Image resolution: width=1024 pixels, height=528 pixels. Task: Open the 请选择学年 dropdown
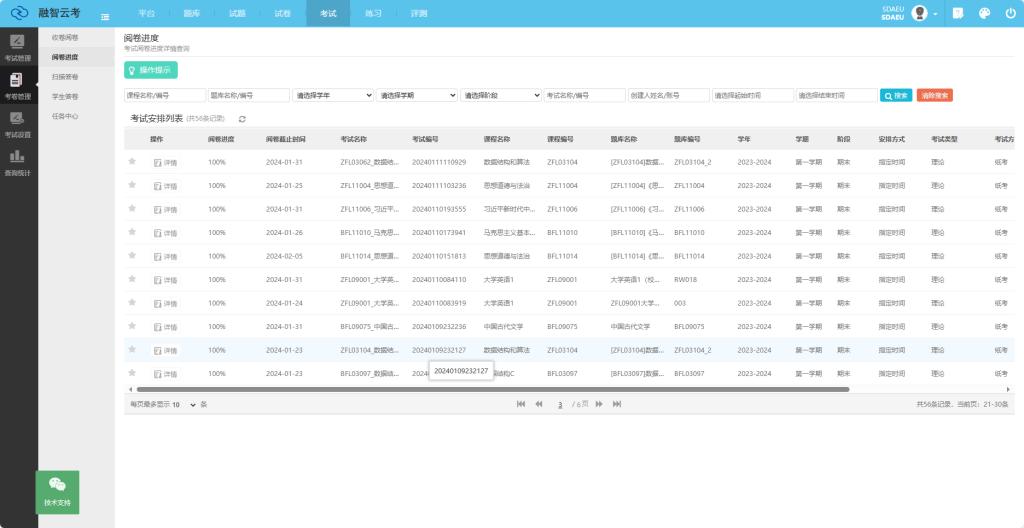[x=333, y=95]
